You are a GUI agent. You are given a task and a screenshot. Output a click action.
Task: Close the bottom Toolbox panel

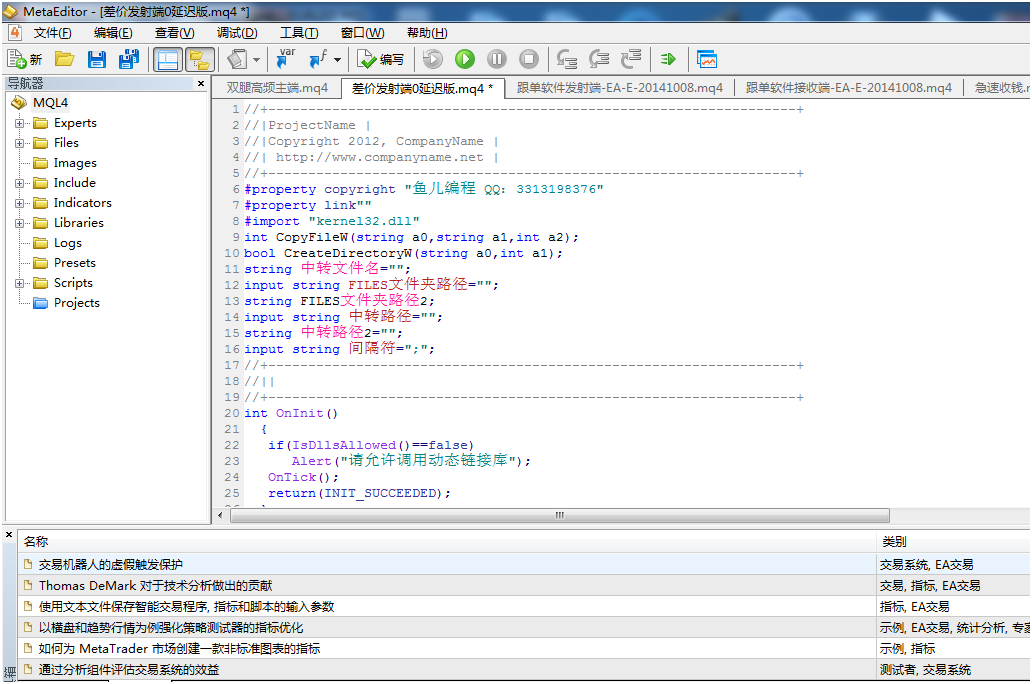click(9, 535)
